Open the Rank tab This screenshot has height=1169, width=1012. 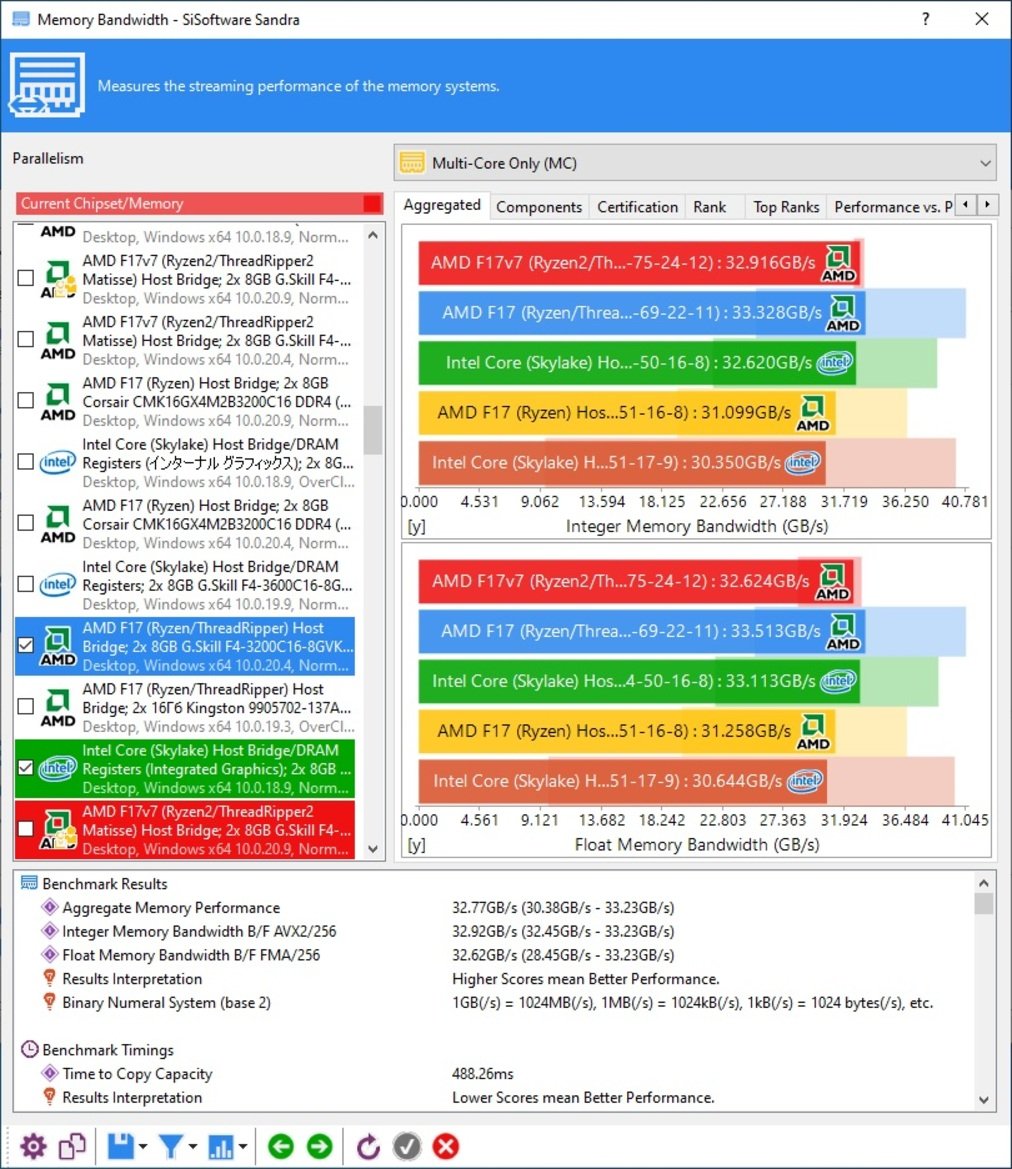709,207
